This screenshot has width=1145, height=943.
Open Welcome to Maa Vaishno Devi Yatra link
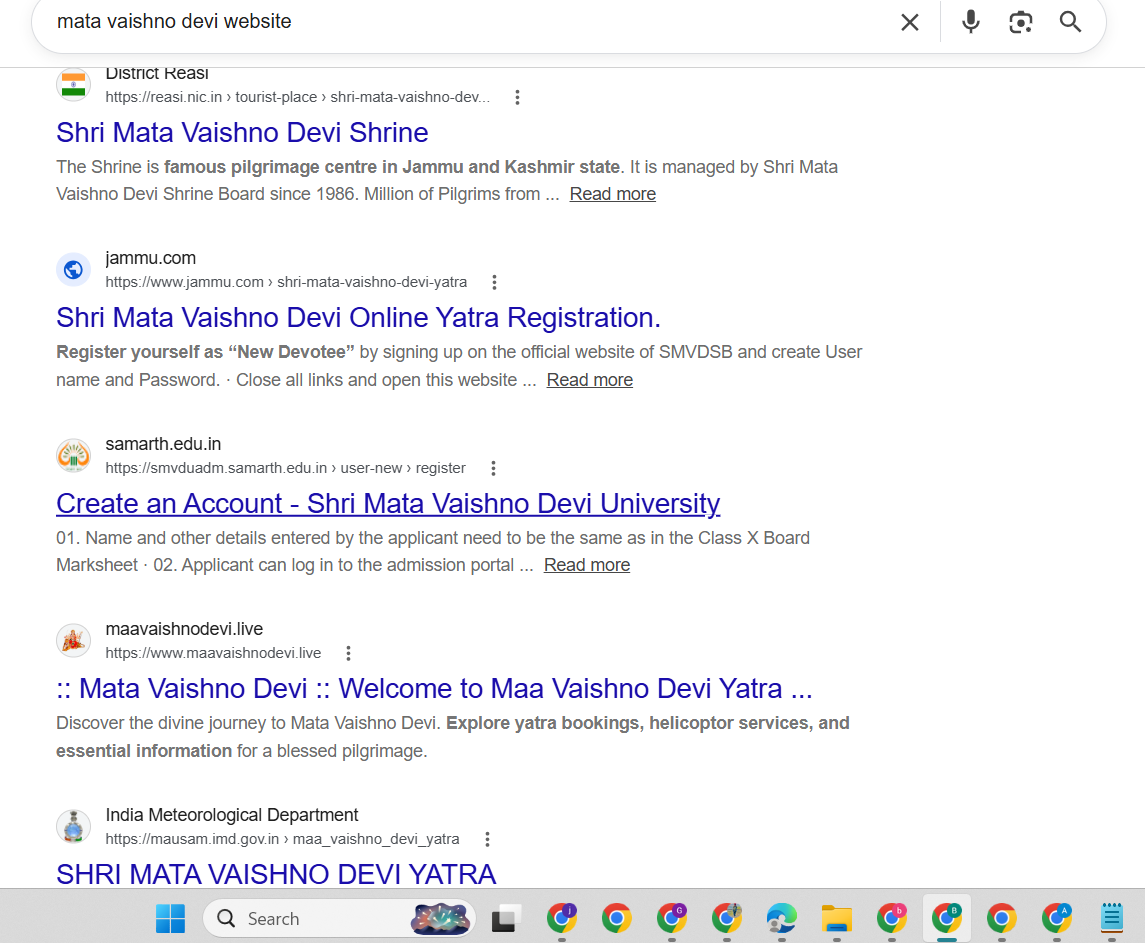click(x=434, y=688)
